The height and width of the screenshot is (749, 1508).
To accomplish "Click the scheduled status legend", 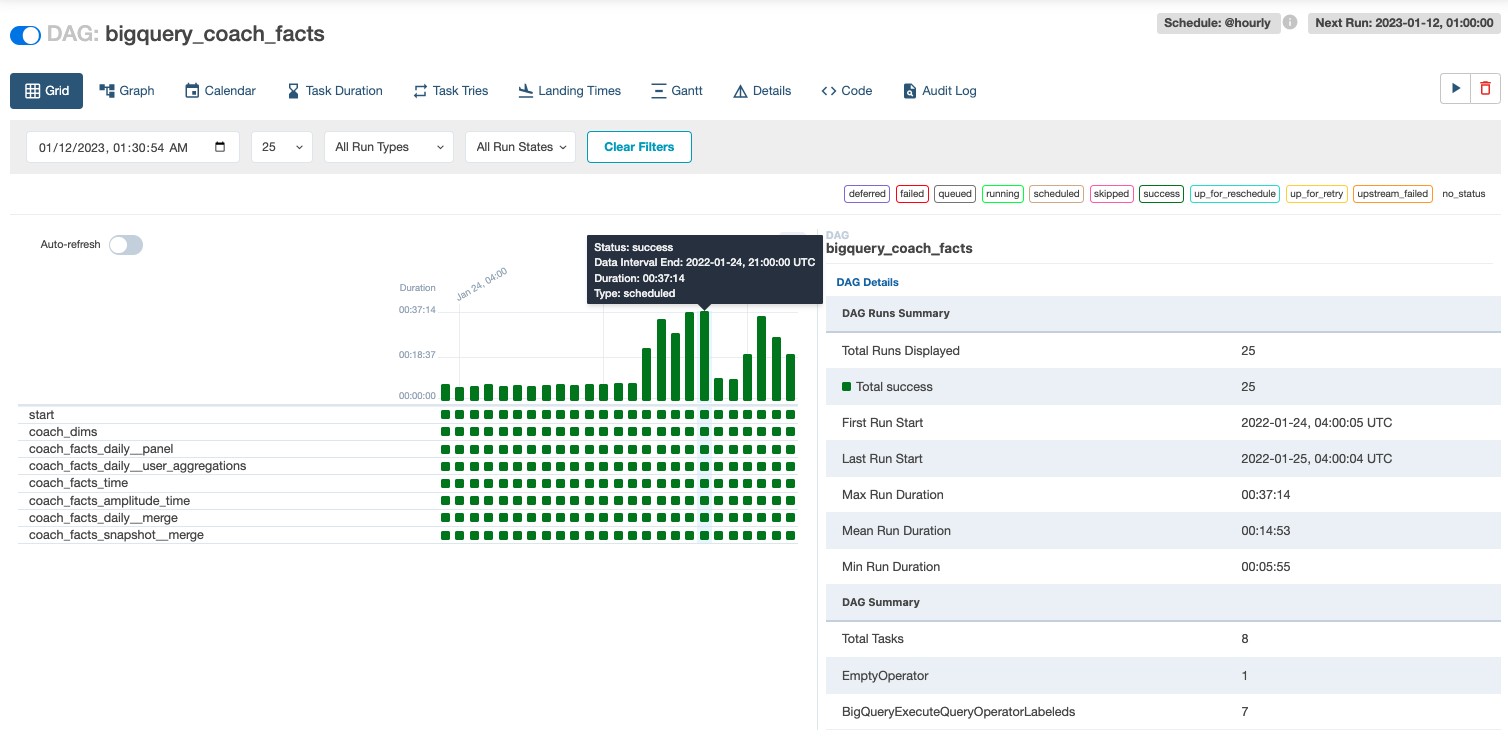I will coord(1056,194).
